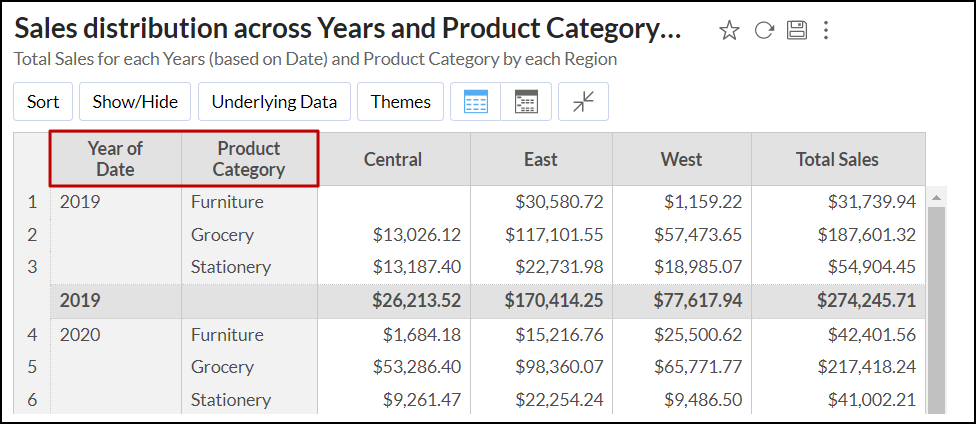Switch to the grid table layout icon

pyautogui.click(x=476, y=102)
